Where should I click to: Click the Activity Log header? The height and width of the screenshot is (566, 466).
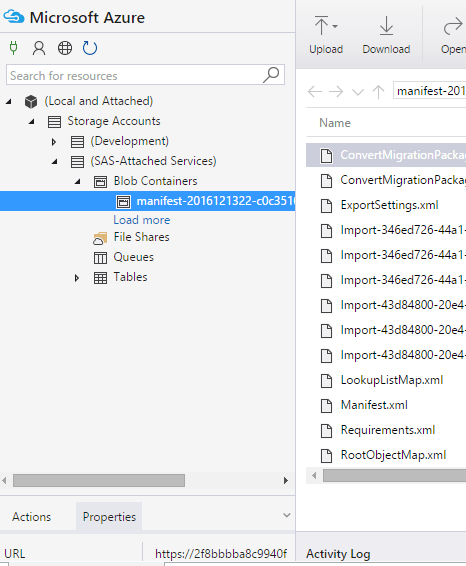coord(338,554)
